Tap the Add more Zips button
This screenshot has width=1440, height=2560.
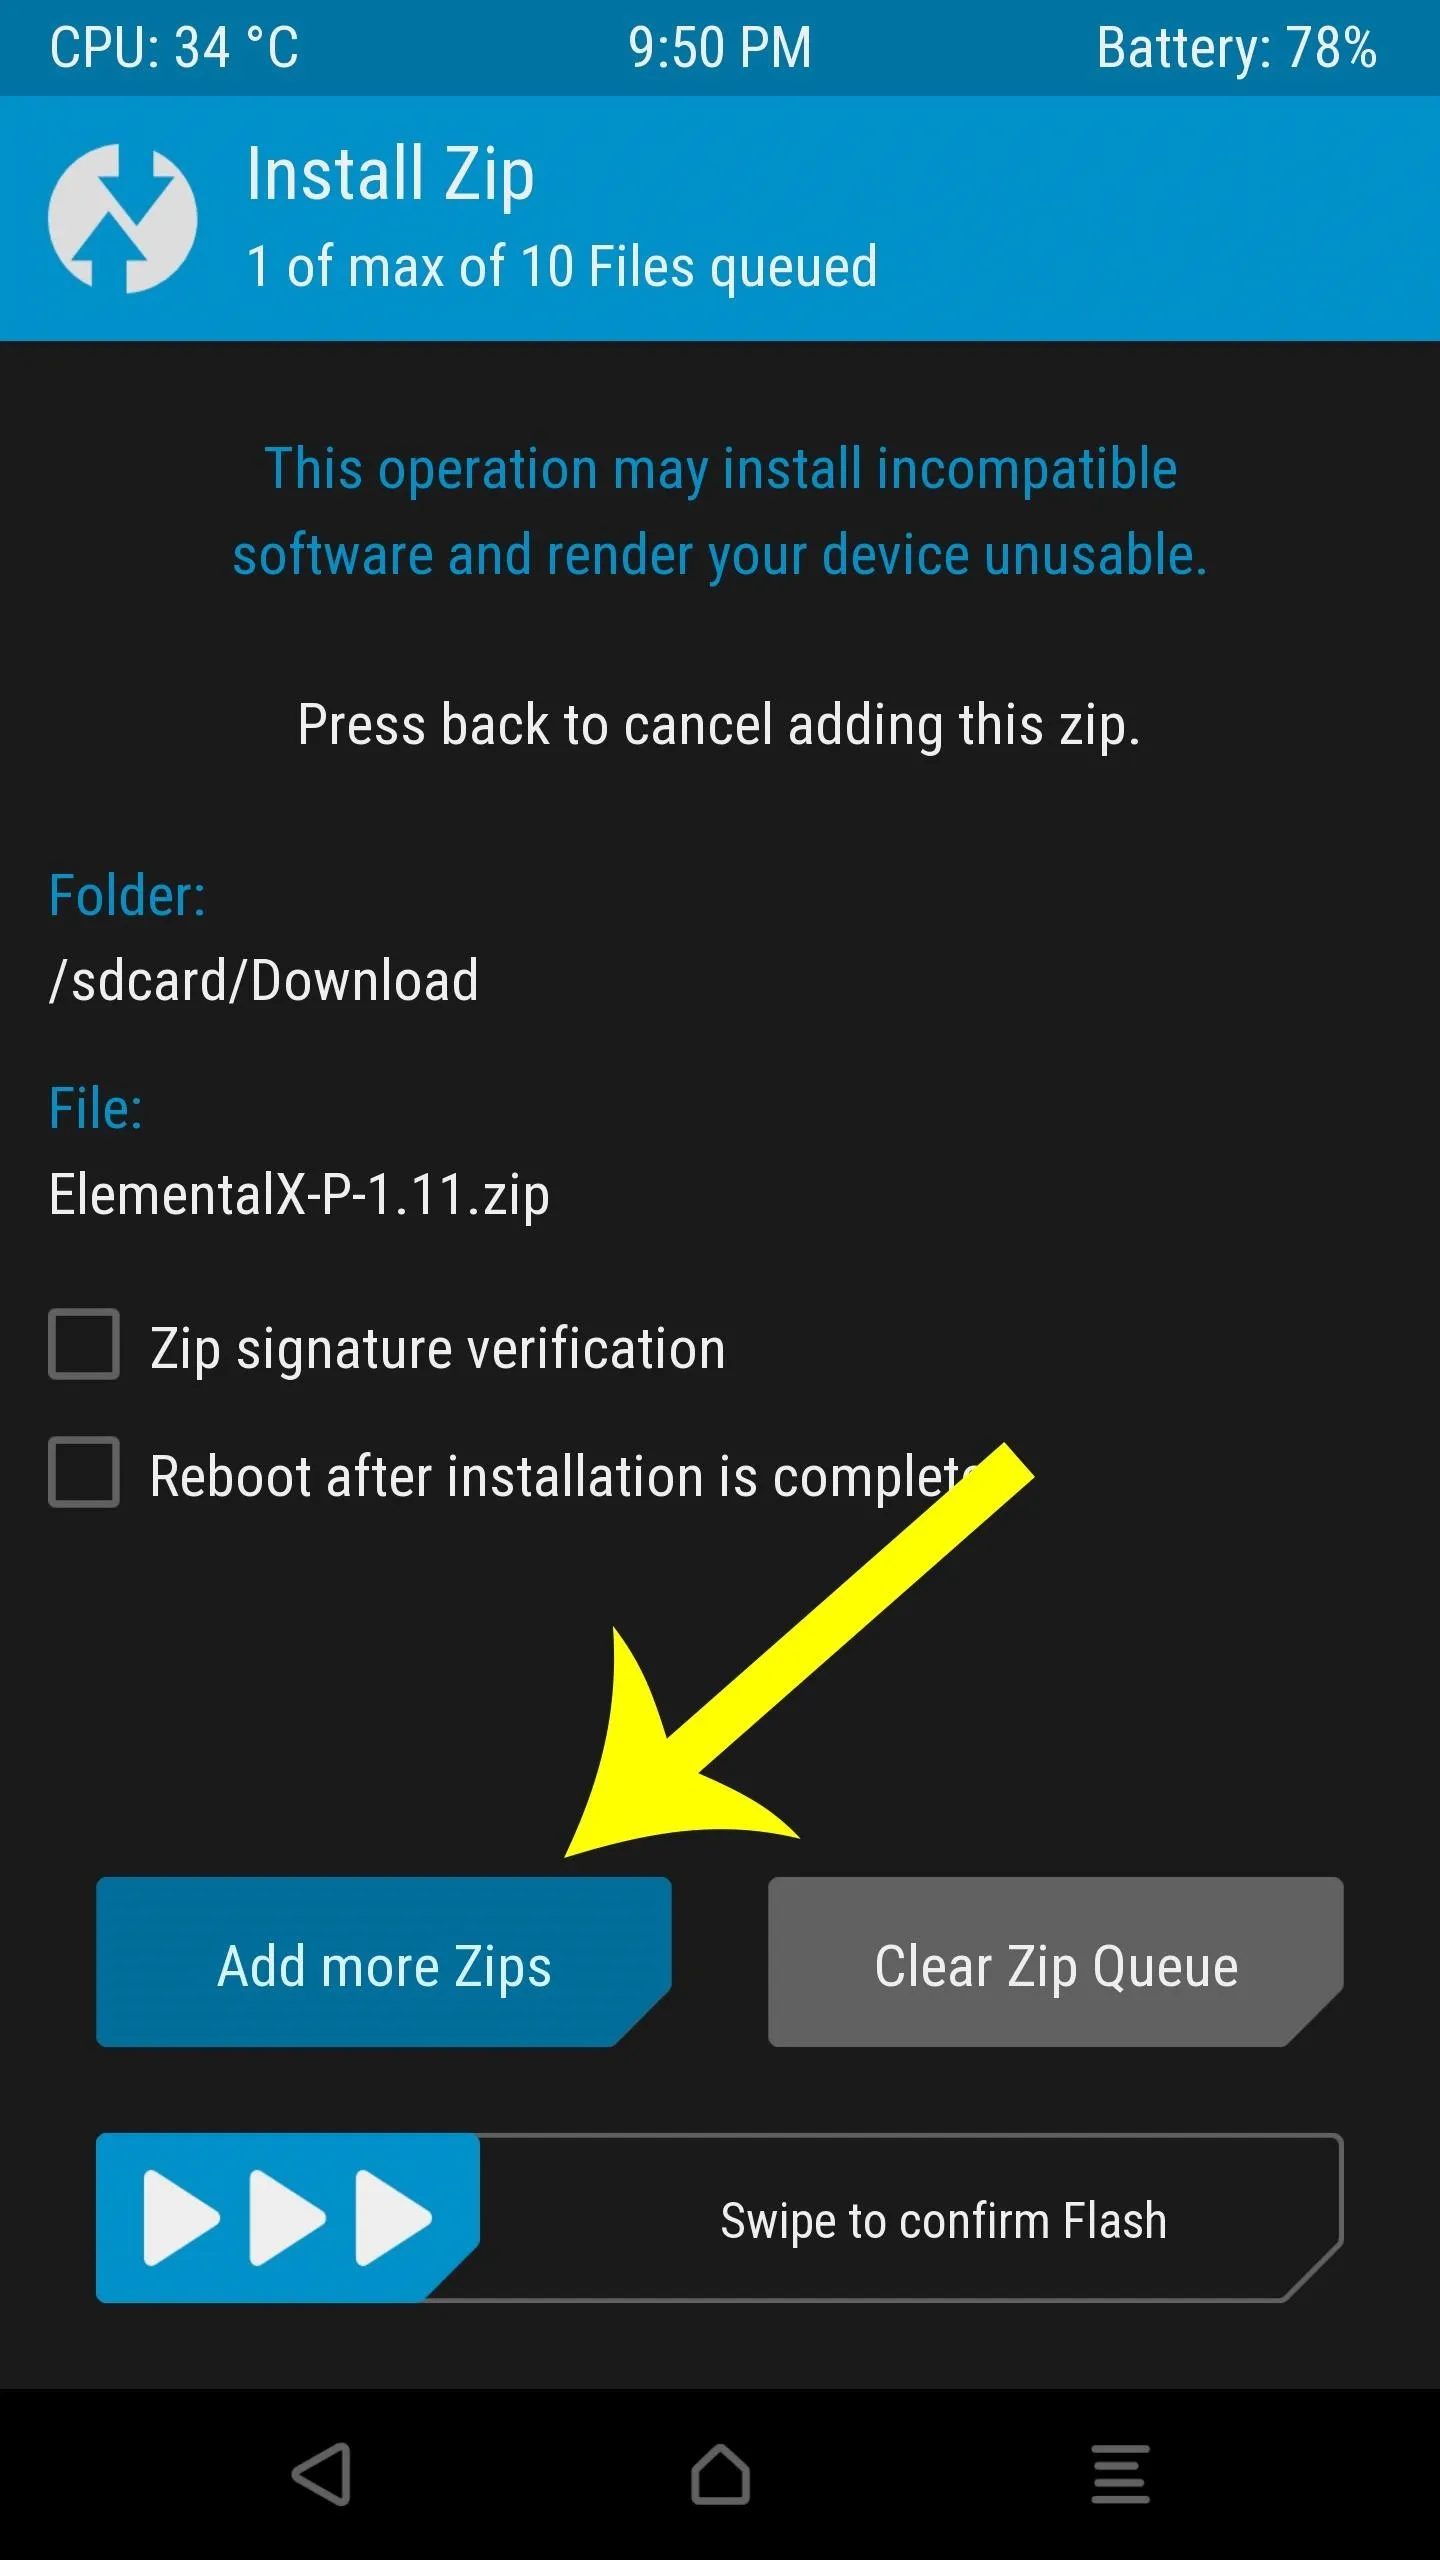(x=384, y=1962)
